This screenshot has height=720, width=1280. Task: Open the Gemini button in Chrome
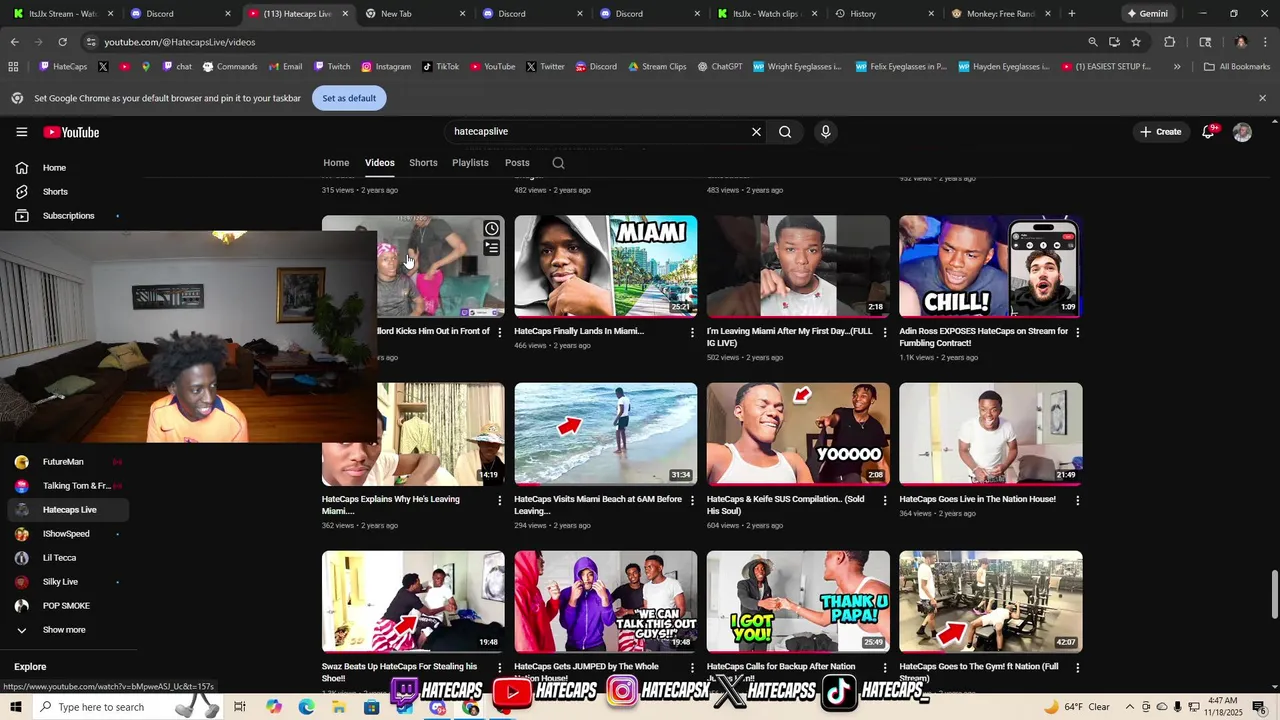pyautogui.click(x=1147, y=14)
